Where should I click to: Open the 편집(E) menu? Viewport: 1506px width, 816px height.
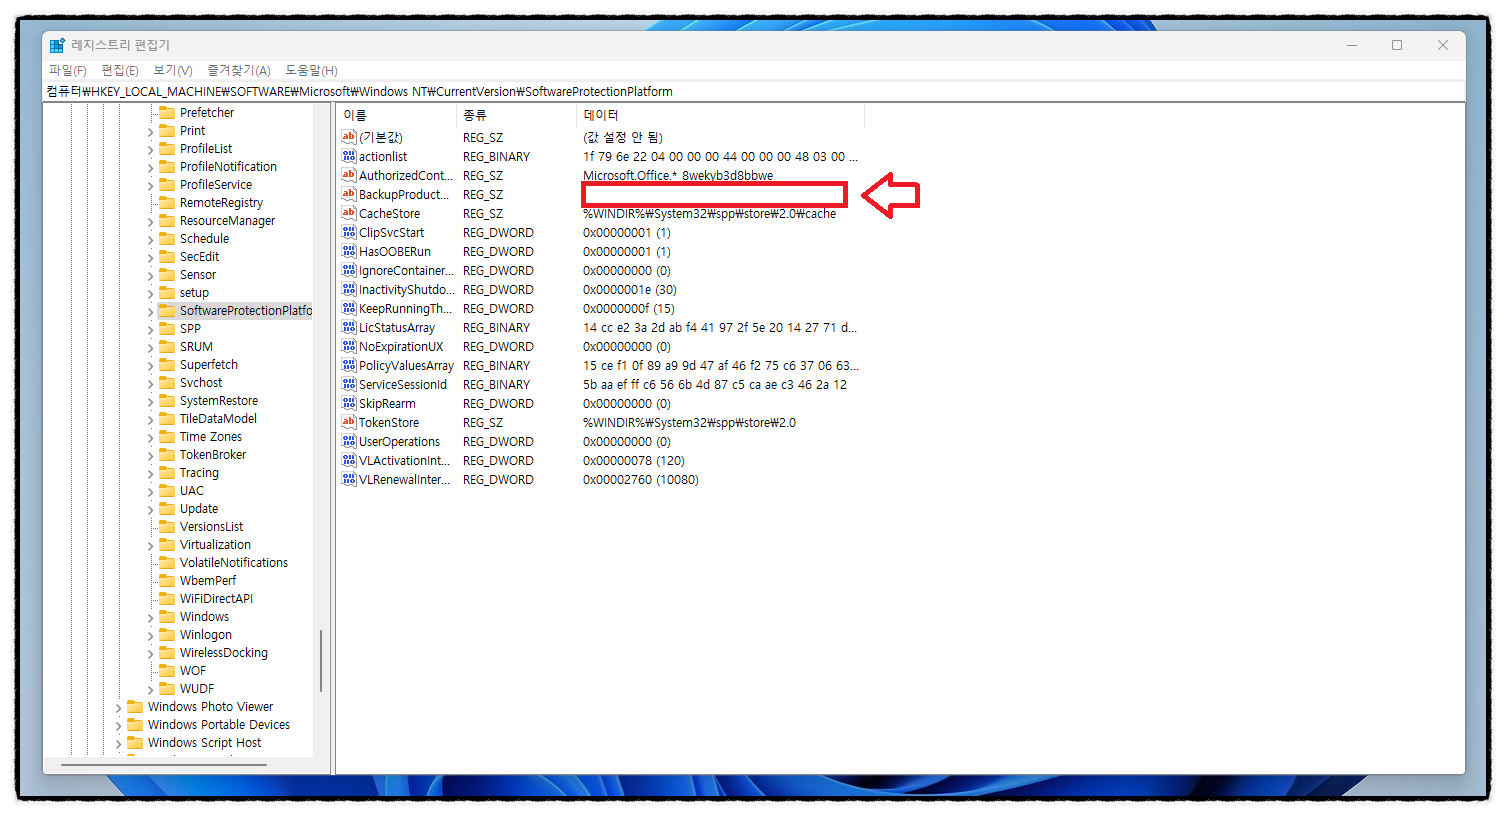[120, 70]
